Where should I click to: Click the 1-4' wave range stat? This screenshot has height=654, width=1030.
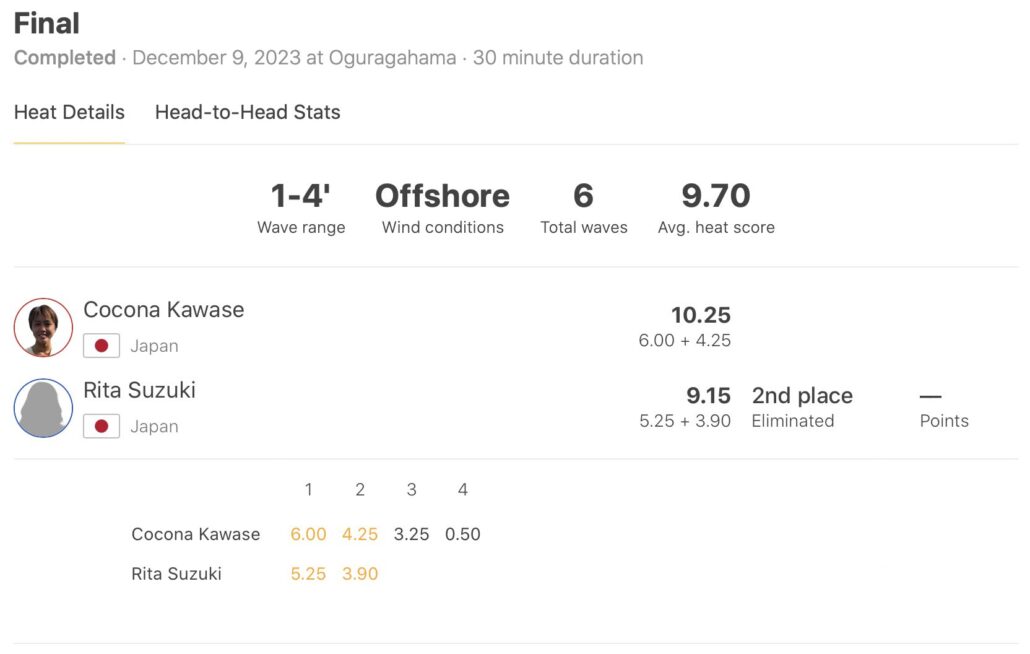coord(301,197)
